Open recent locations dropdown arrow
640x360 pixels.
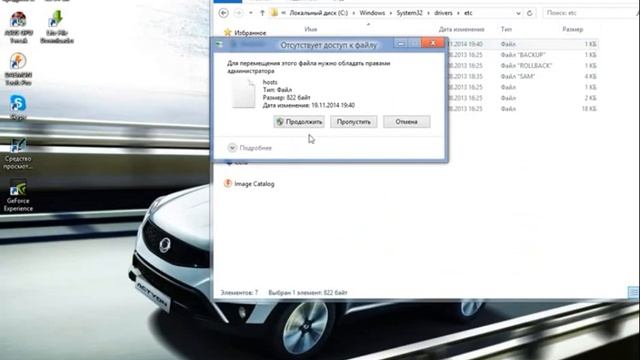coord(251,13)
